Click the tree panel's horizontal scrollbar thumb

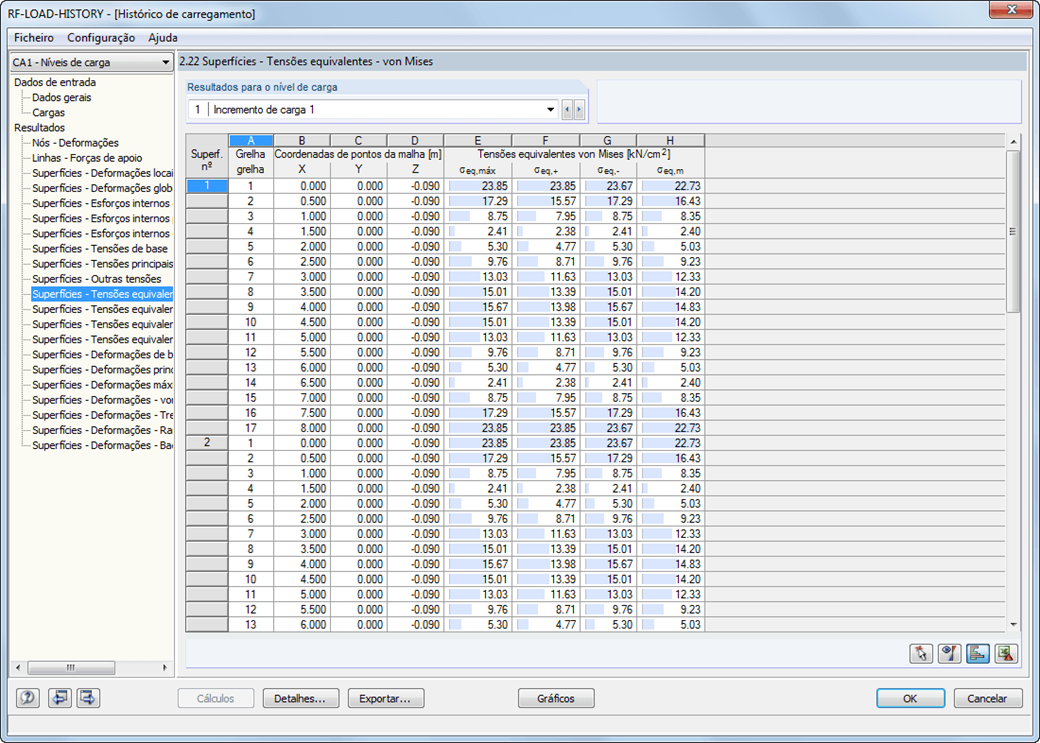click(x=72, y=667)
